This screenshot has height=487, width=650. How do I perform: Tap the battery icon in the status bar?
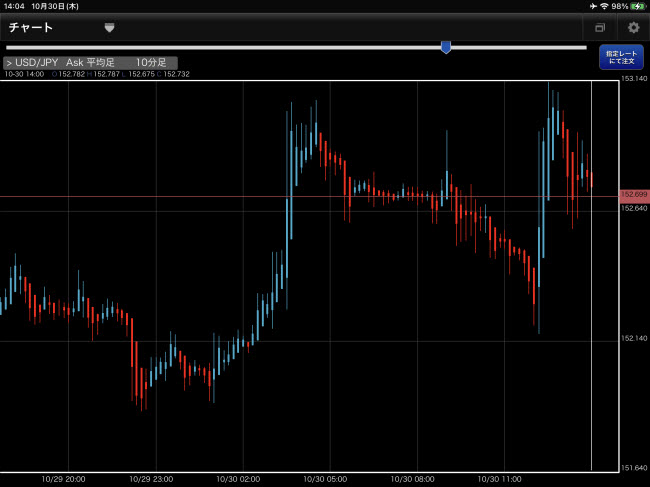pyautogui.click(x=637, y=6)
